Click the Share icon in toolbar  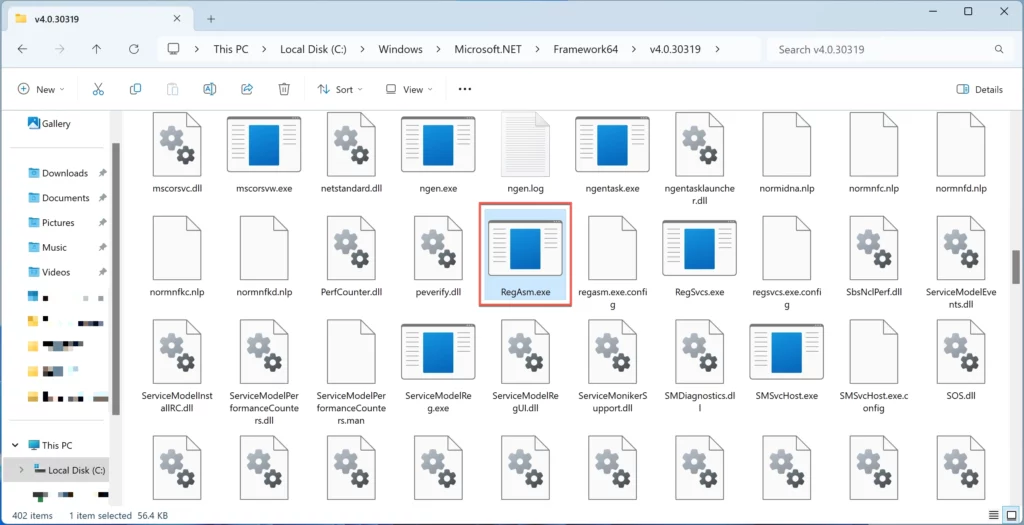(x=247, y=89)
